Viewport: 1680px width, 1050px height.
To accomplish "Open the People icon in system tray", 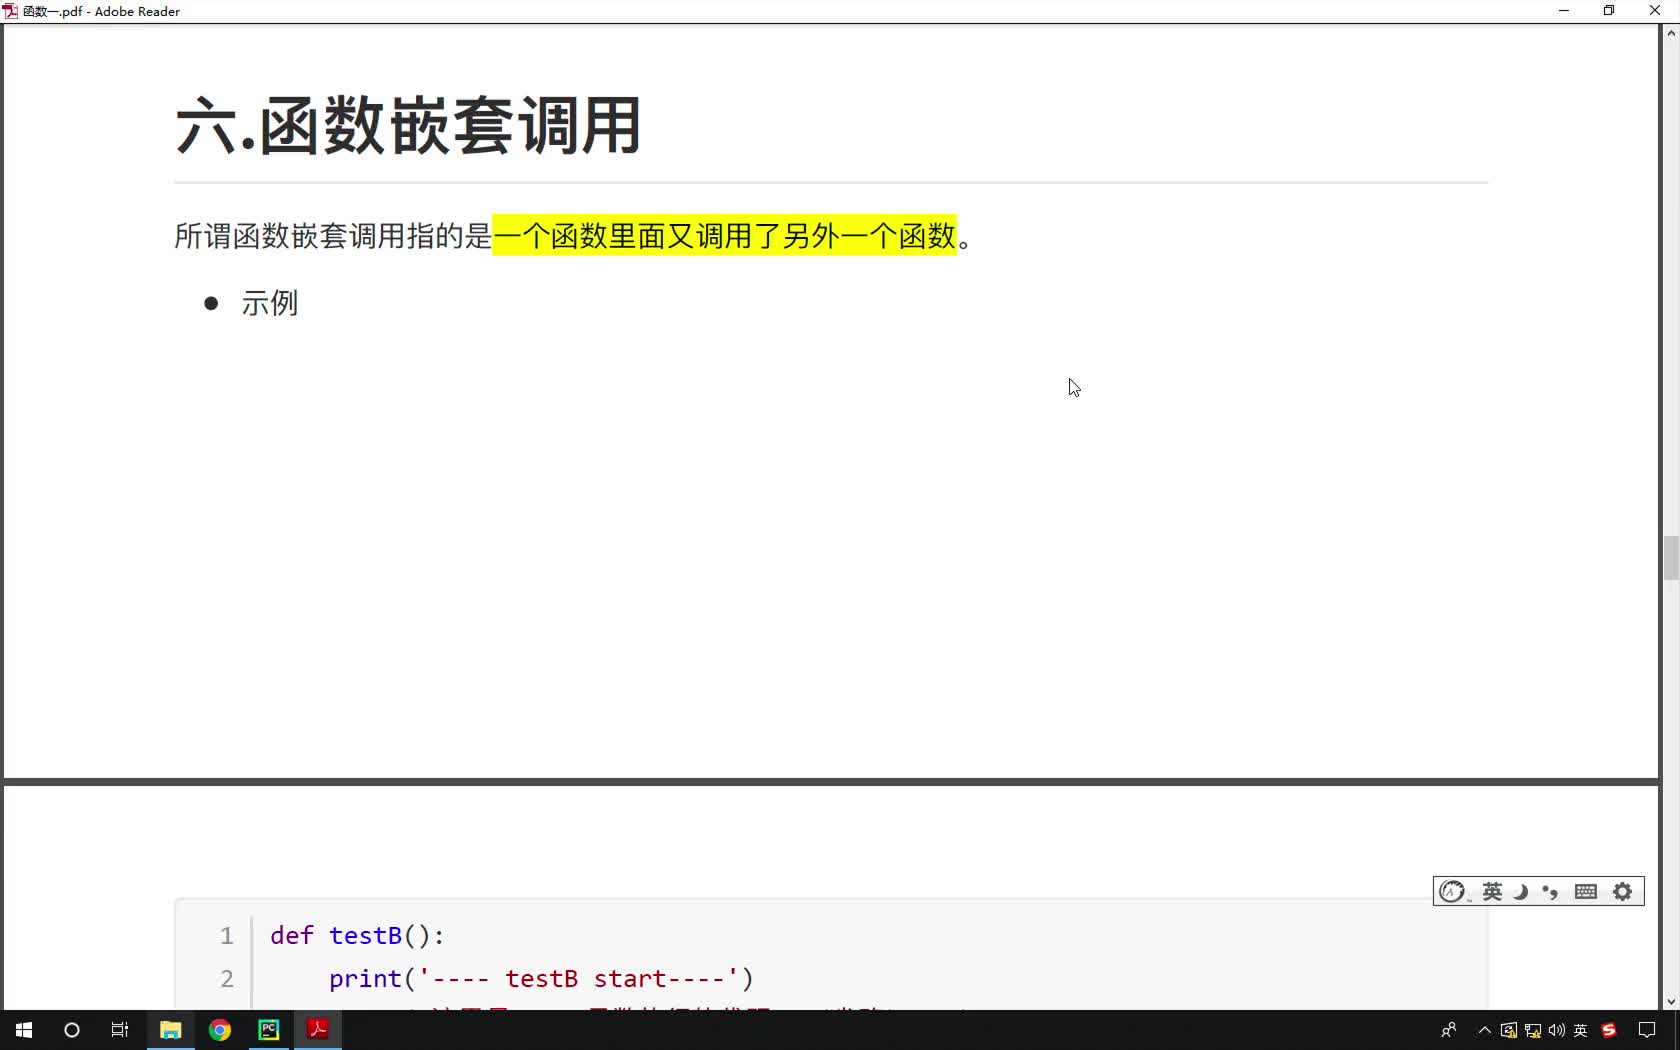I will click(1448, 1030).
